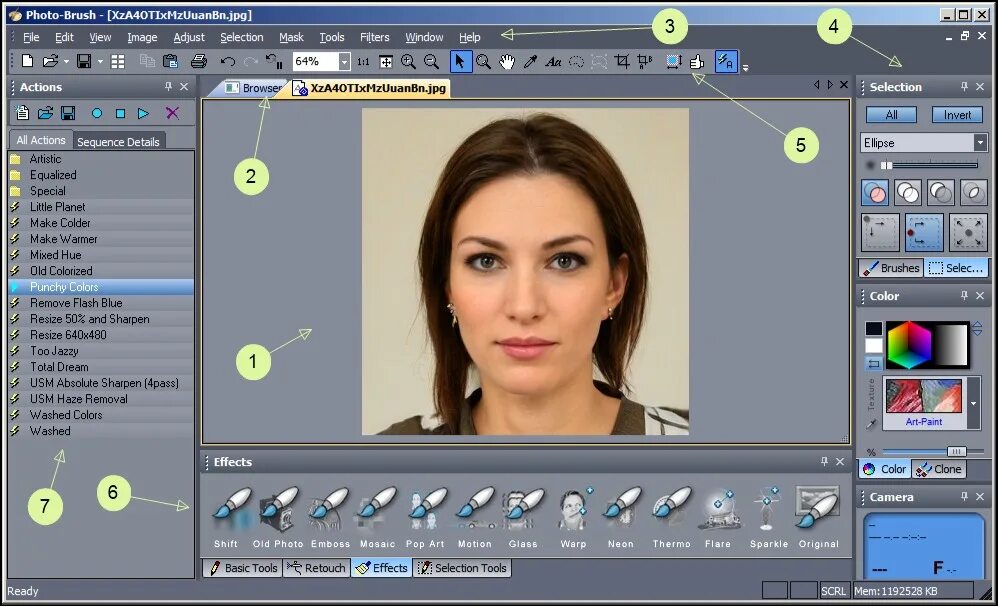Image resolution: width=998 pixels, height=606 pixels.
Task: Click the thumbs-up icon in the toolbar
Action: 697,62
